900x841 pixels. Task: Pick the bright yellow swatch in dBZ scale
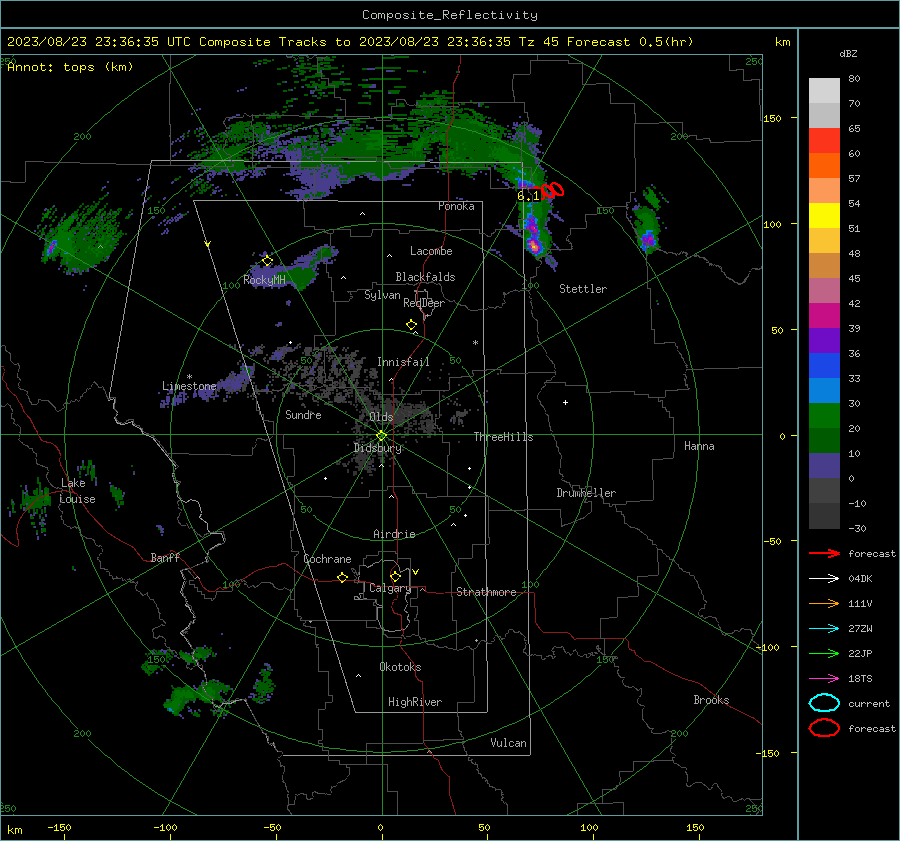[x=824, y=216]
